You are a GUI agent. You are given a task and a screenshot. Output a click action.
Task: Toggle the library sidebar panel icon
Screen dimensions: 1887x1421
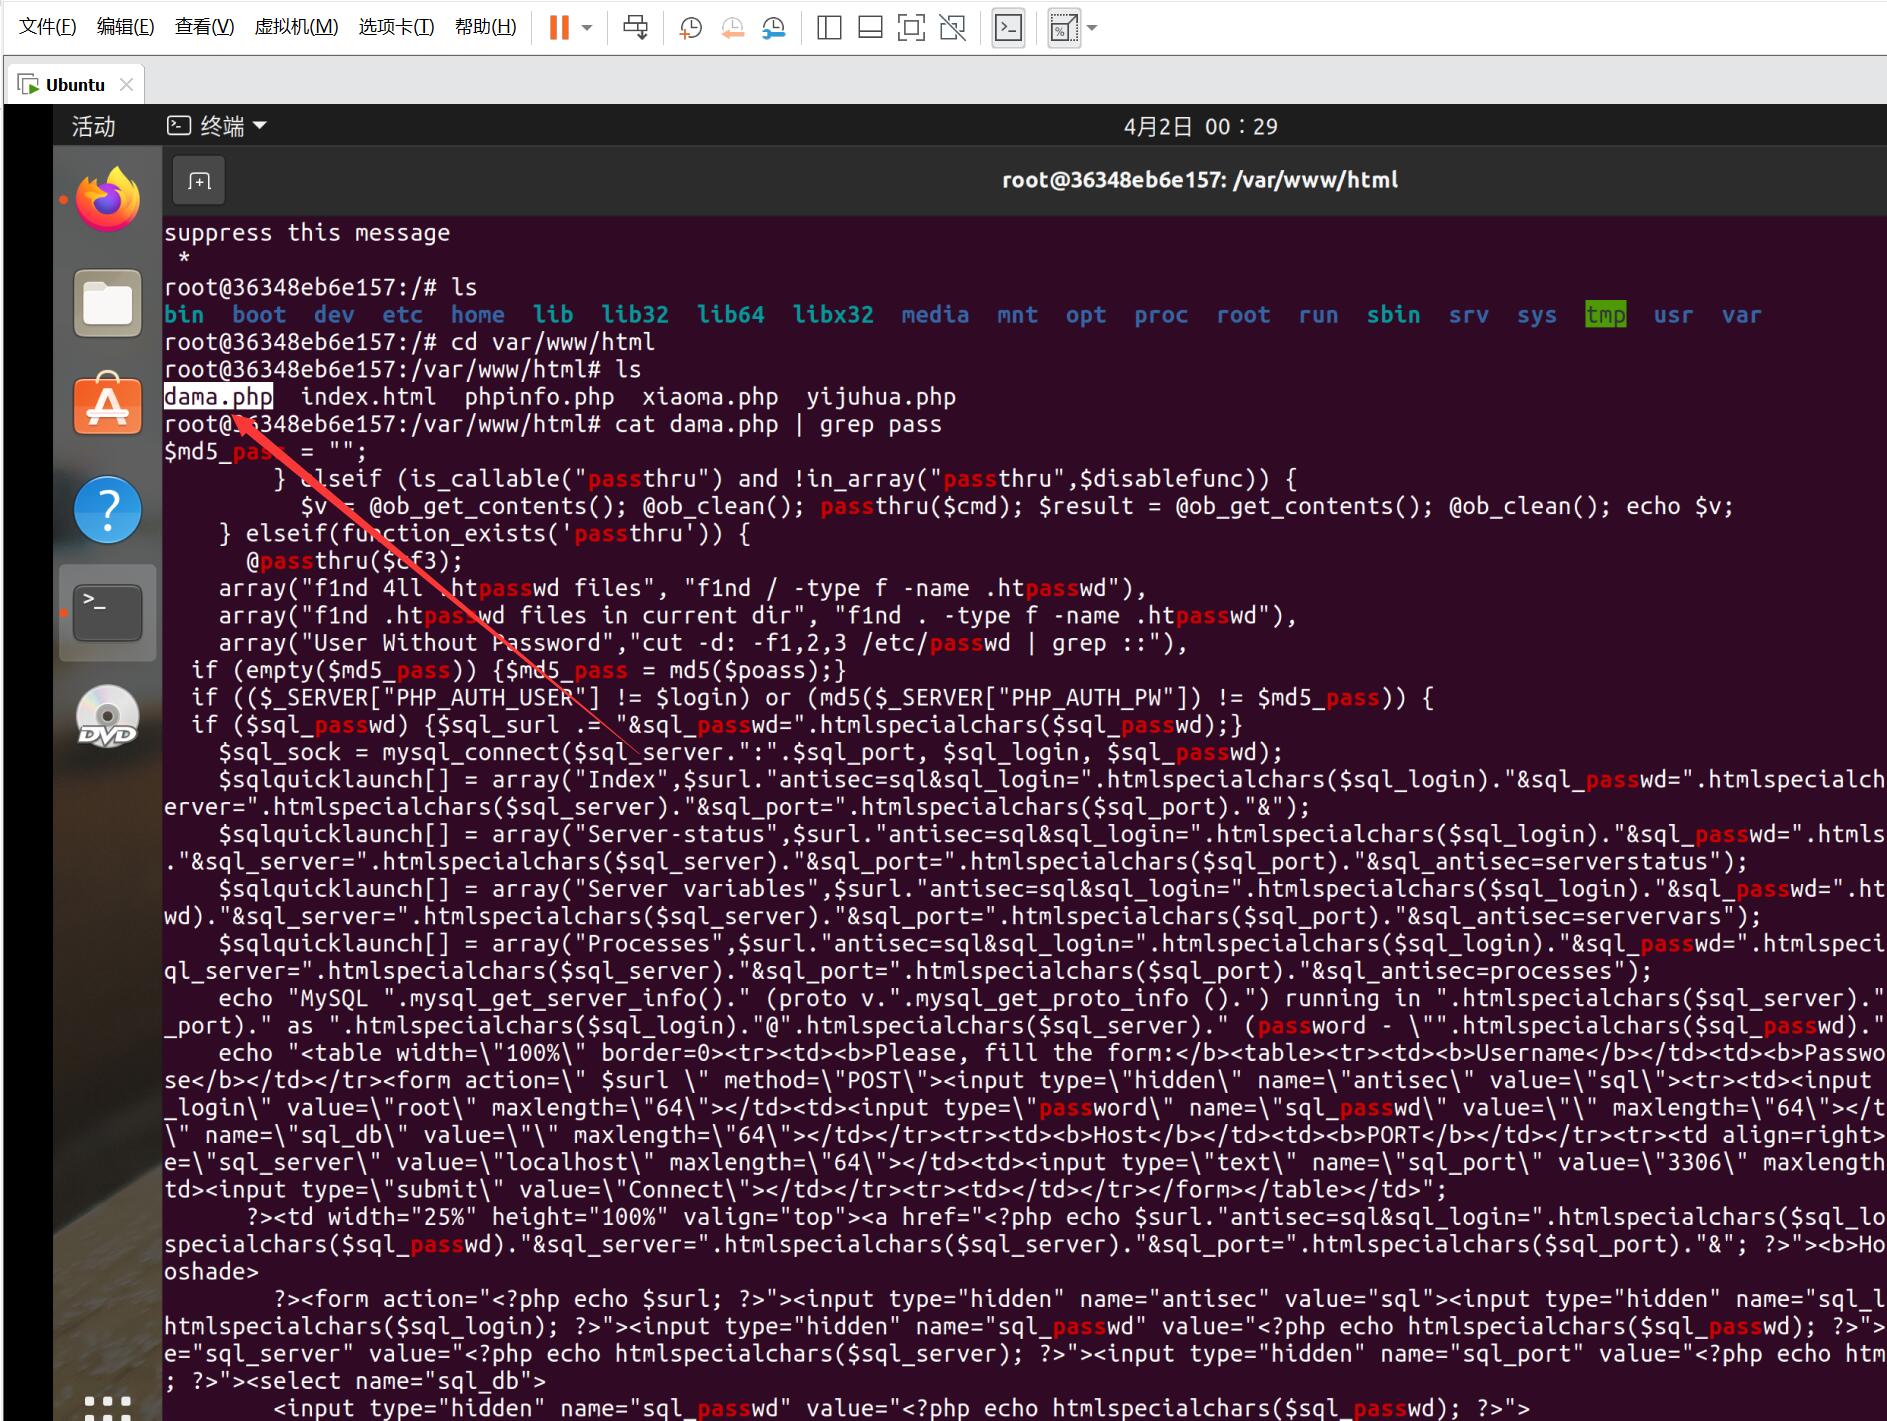coord(829,28)
